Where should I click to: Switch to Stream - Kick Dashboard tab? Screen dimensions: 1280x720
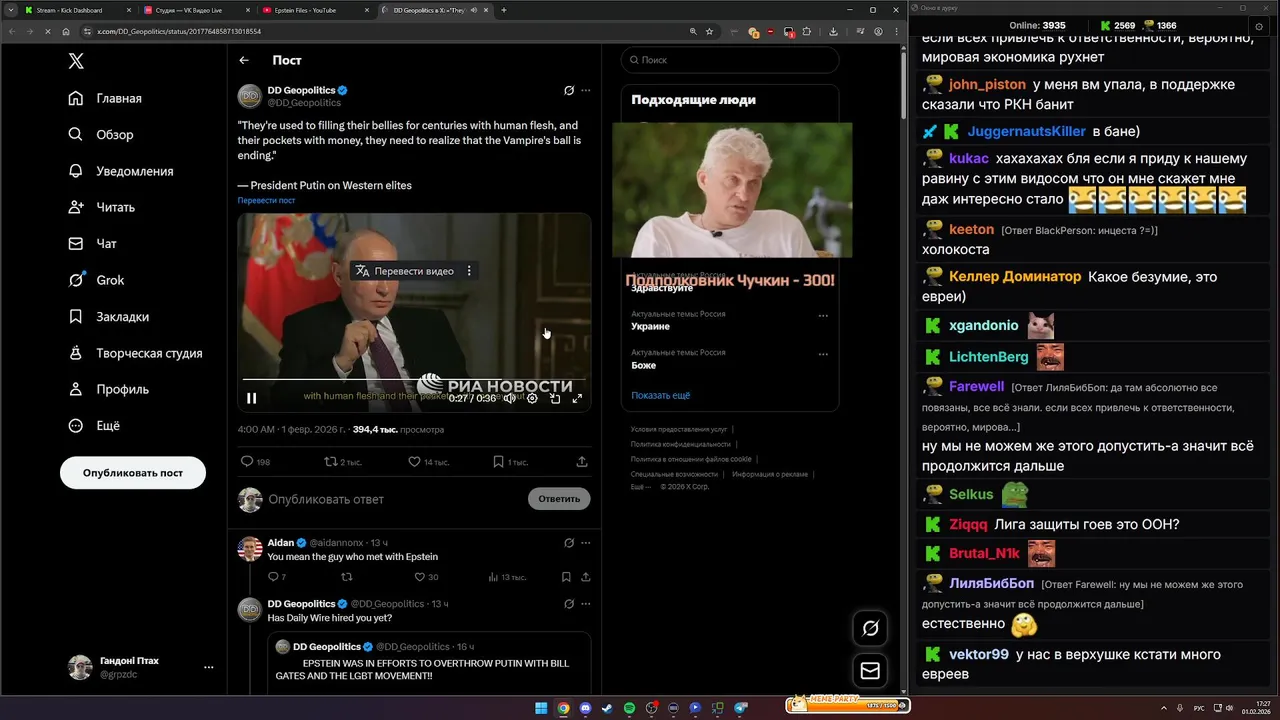pos(76,10)
